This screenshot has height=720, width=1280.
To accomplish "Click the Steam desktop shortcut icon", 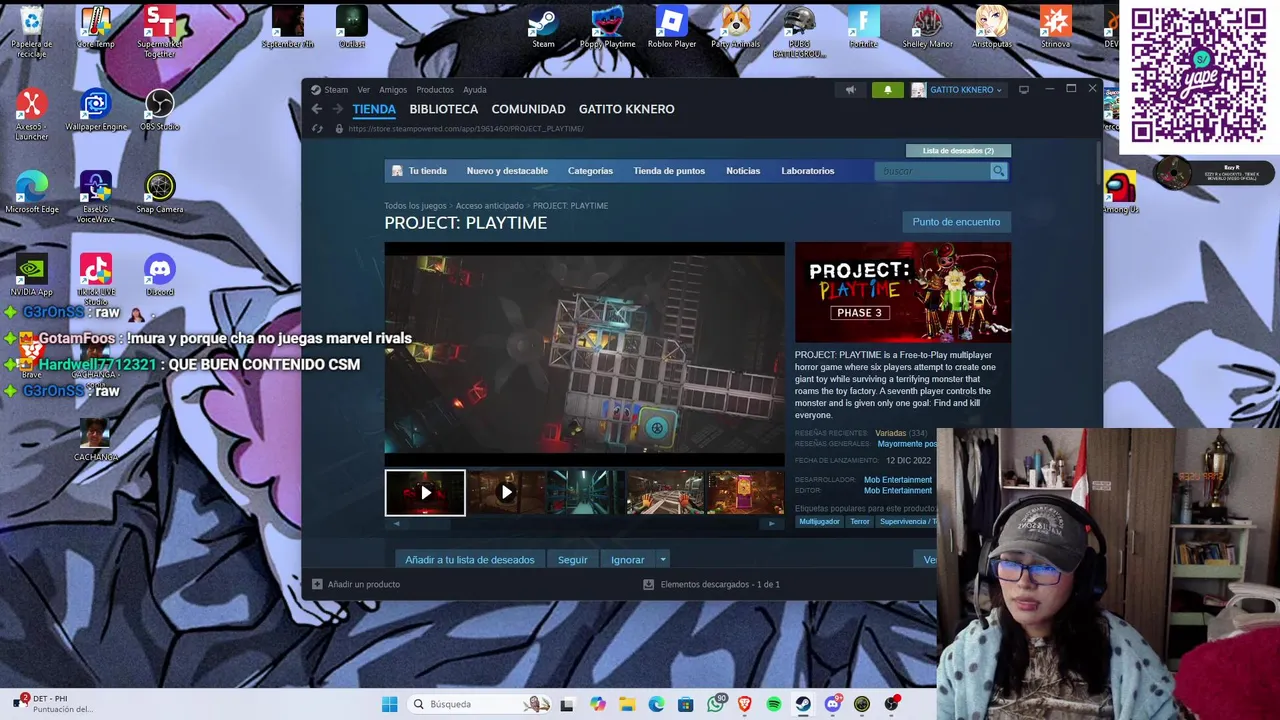I will pos(543,27).
